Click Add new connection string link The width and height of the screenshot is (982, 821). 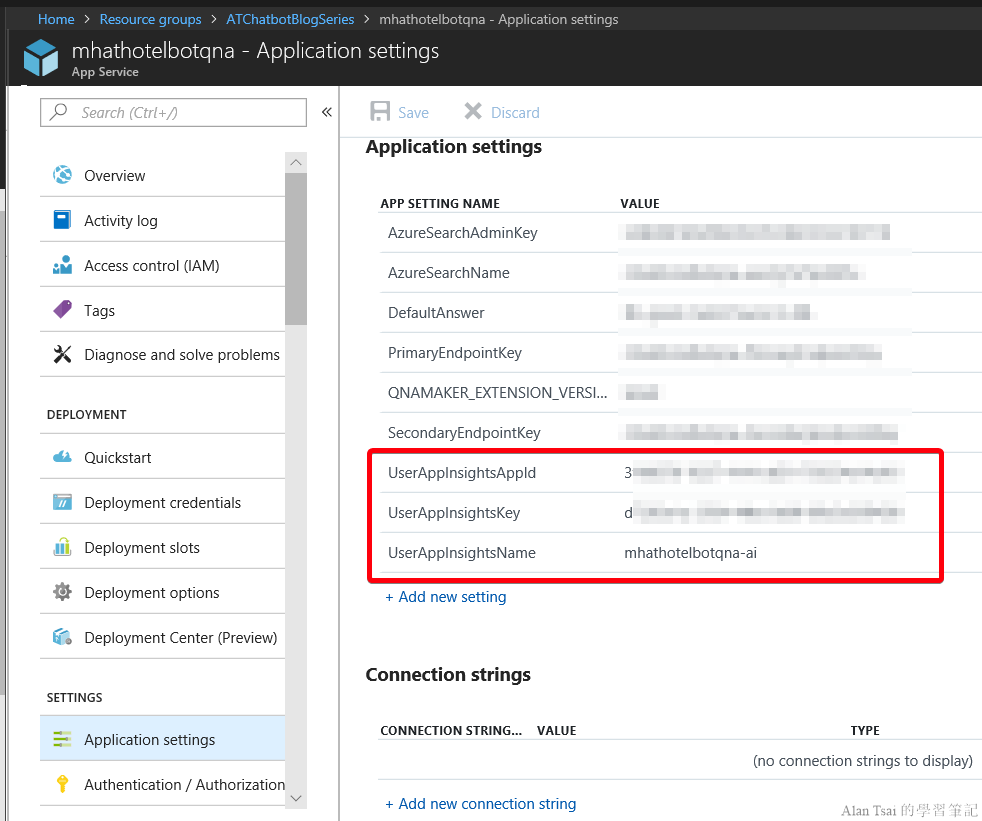tap(480, 803)
